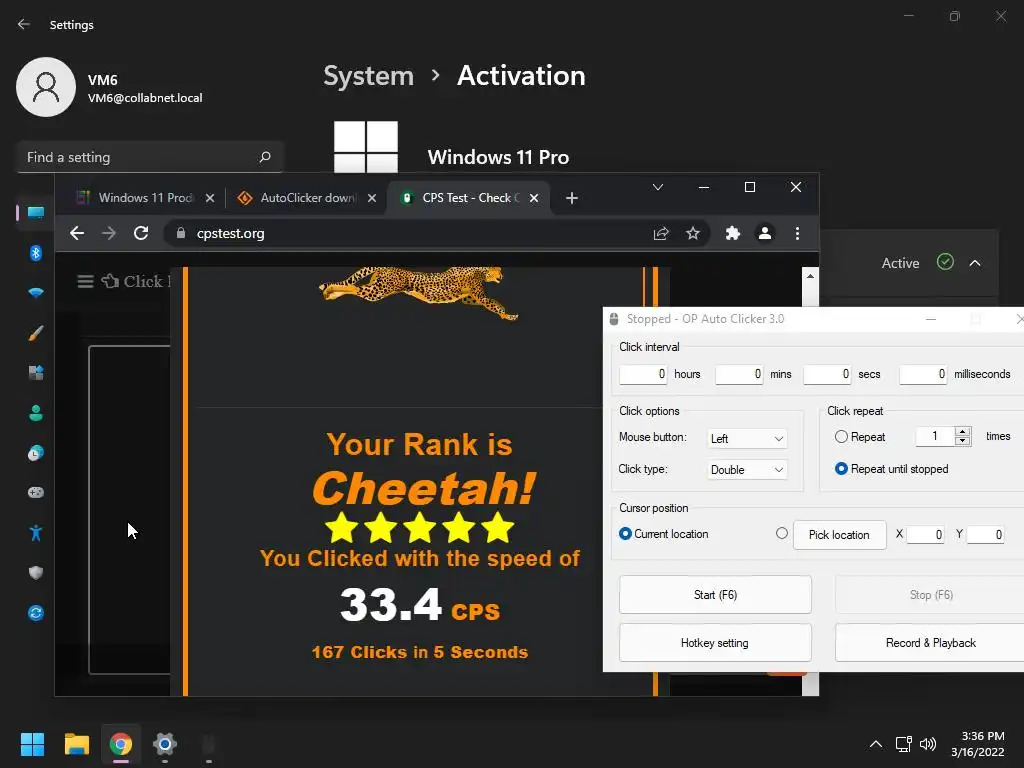Switch to CPS Test tab
1024x768 pixels.
point(471,198)
